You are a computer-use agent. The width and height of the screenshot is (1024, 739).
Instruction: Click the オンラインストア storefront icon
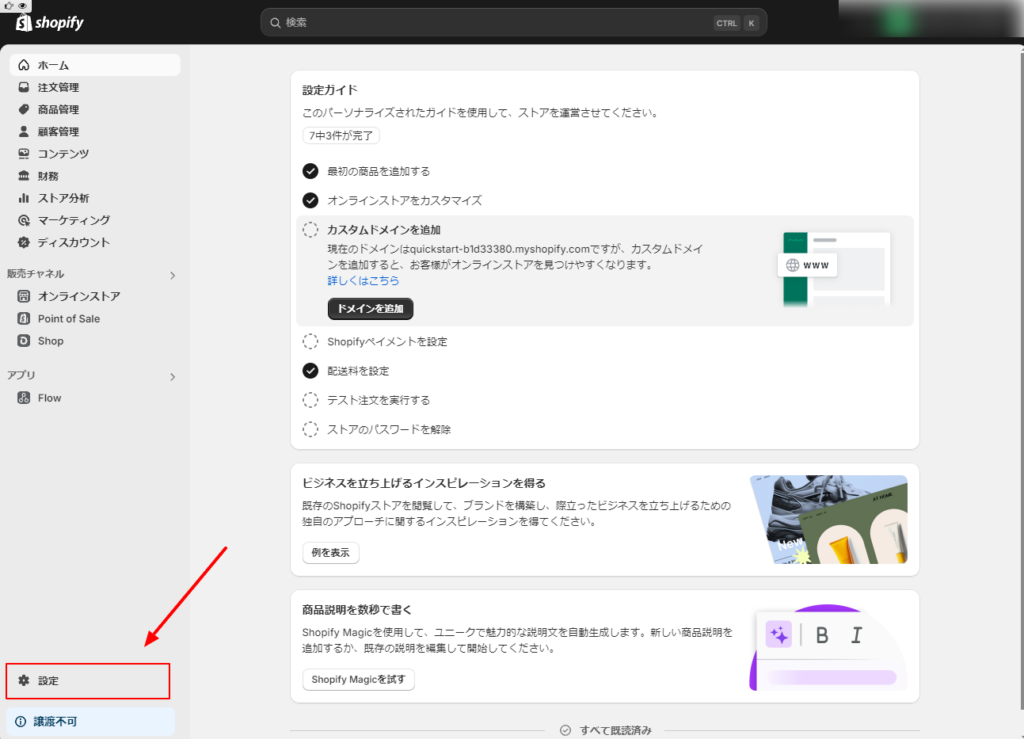click(x=24, y=296)
